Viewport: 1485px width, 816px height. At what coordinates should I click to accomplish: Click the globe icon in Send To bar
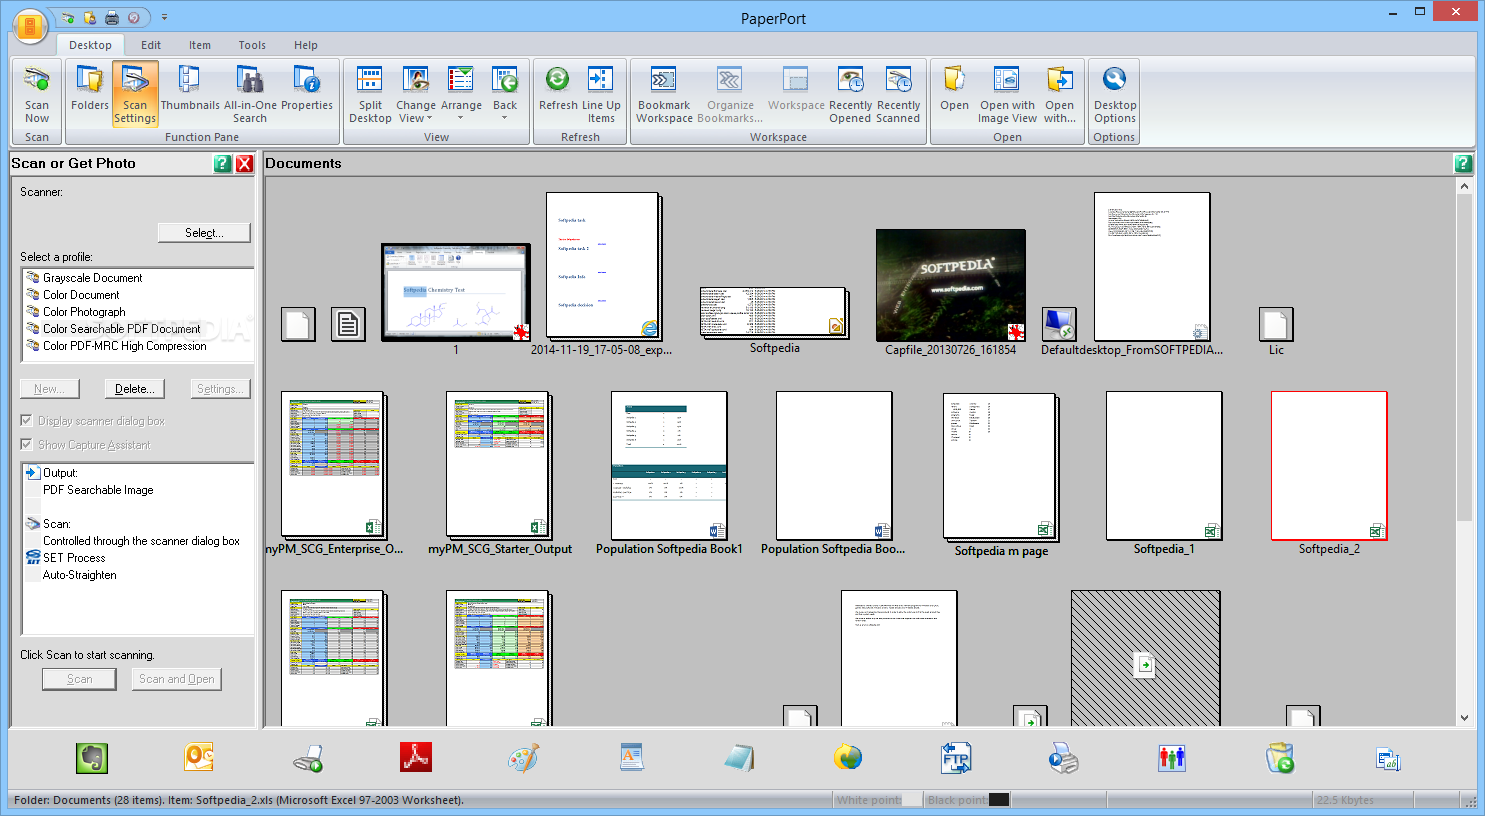coord(848,758)
